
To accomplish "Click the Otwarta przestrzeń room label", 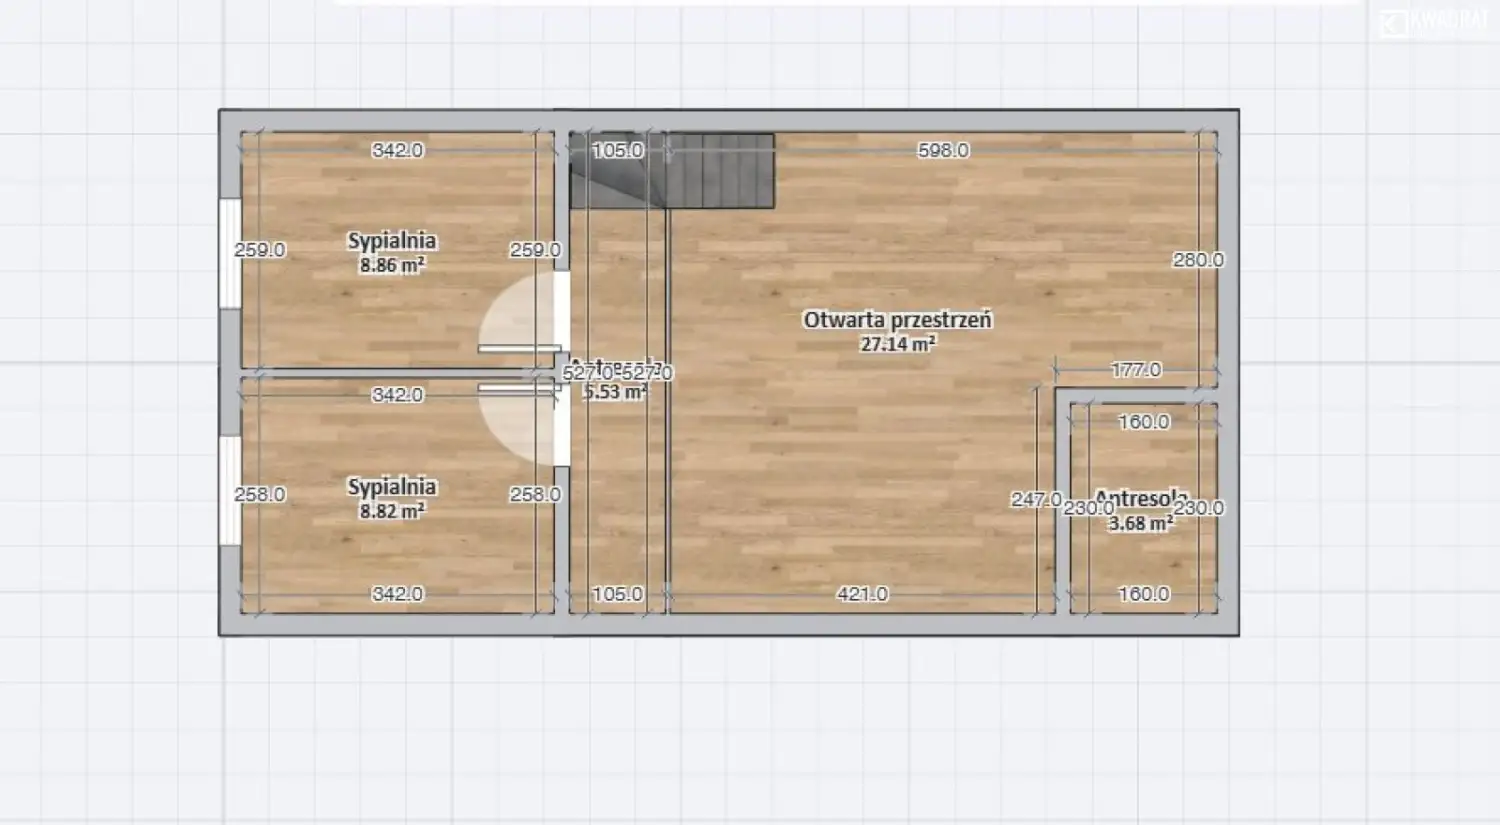I will pos(897,320).
